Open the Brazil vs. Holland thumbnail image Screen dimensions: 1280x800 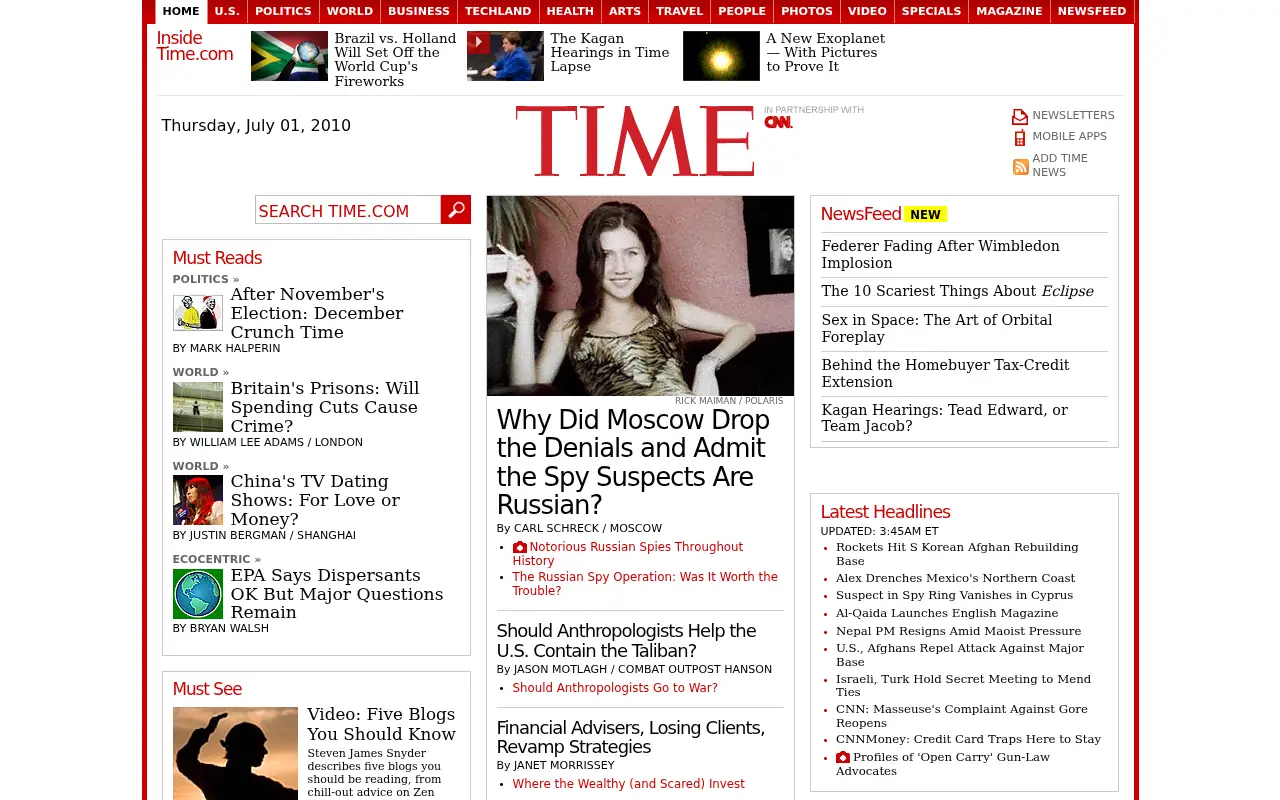coord(289,56)
